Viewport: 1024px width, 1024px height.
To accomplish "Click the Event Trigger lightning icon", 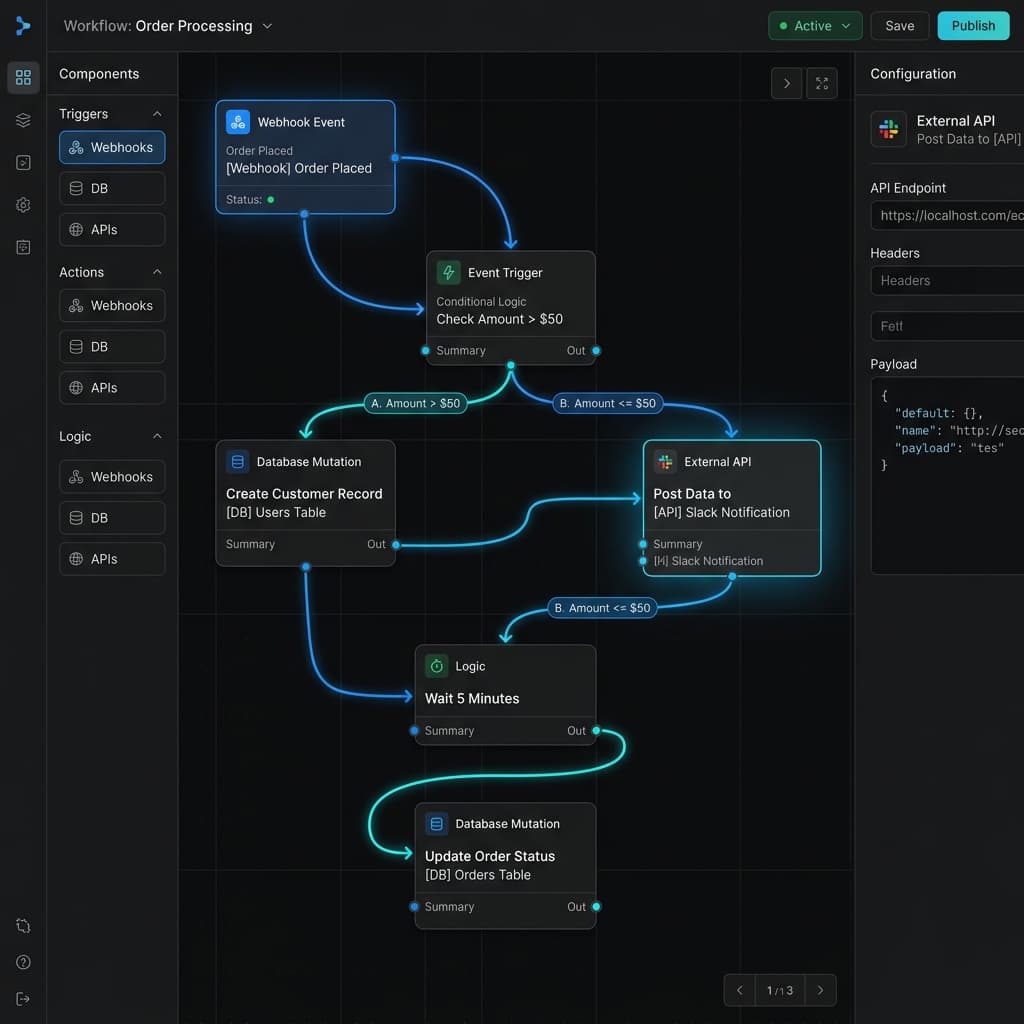I will [x=449, y=272].
